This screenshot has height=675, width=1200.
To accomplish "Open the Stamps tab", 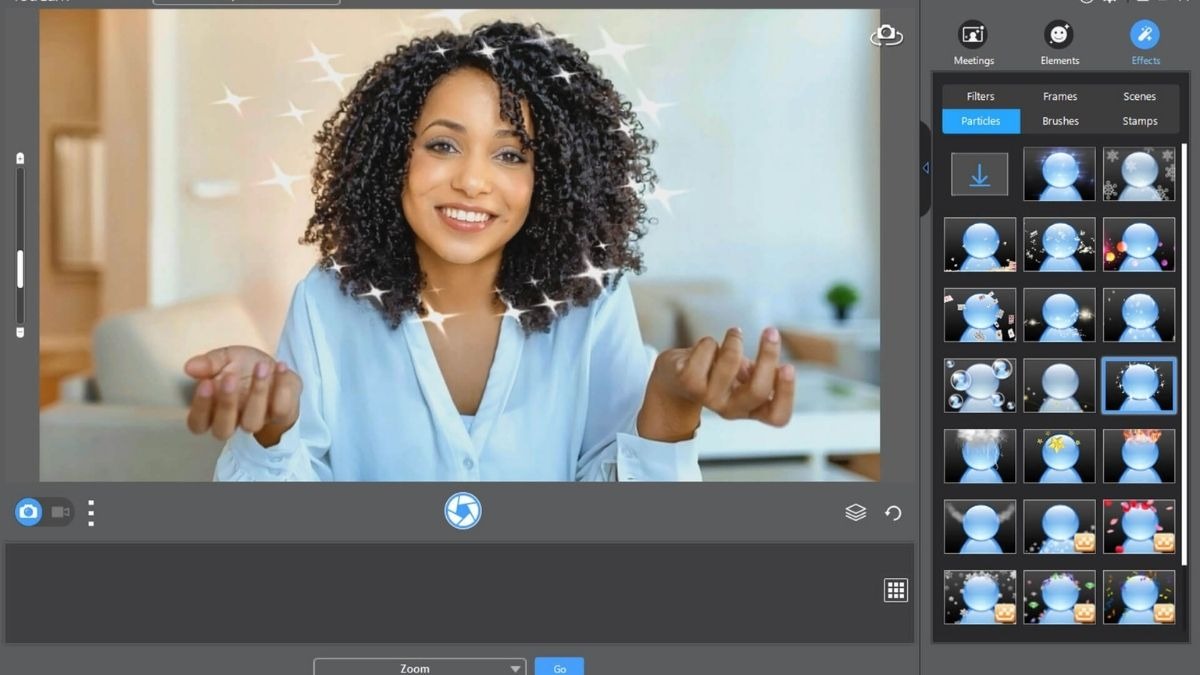I will pyautogui.click(x=1139, y=121).
